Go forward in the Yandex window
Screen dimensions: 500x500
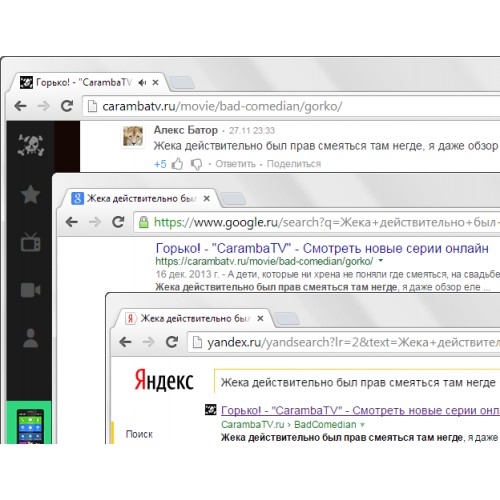(149, 342)
